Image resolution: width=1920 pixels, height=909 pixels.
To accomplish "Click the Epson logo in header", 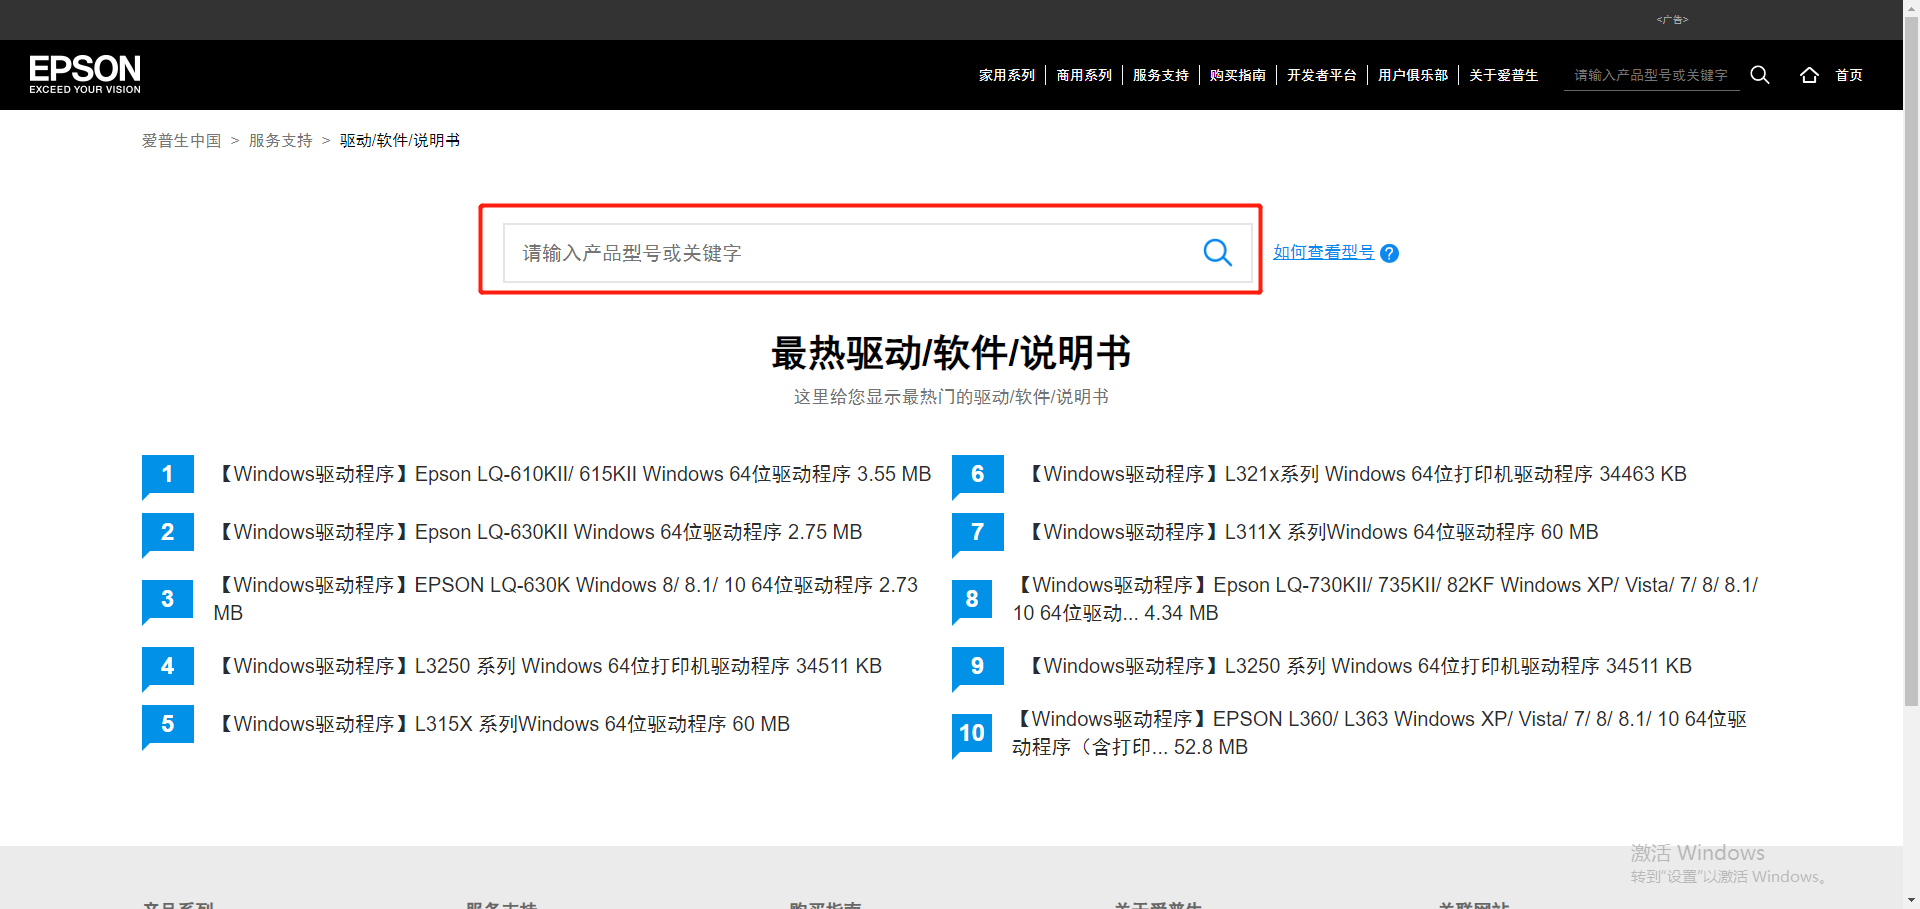I will click(85, 74).
